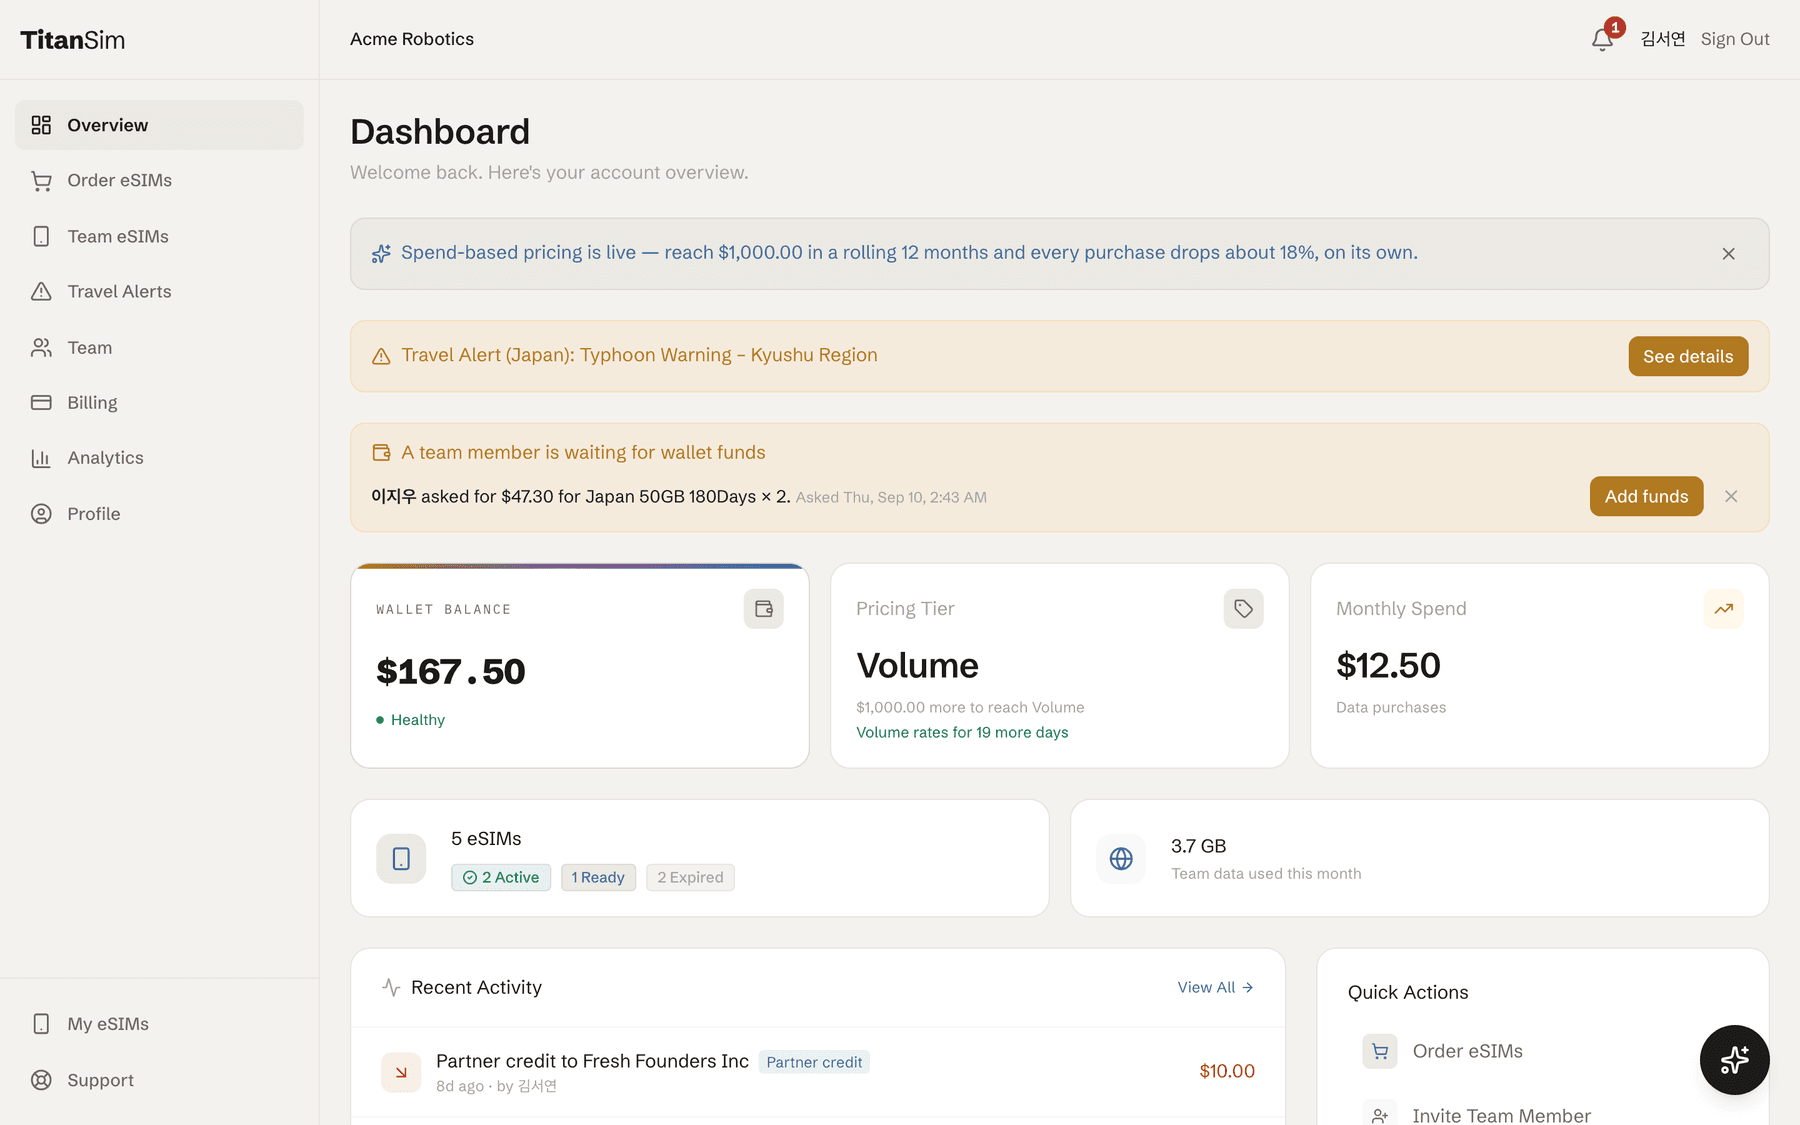This screenshot has height=1125, width=1800.
Task: Click the My eSIMs phone icon
Action: pyautogui.click(x=41, y=1024)
